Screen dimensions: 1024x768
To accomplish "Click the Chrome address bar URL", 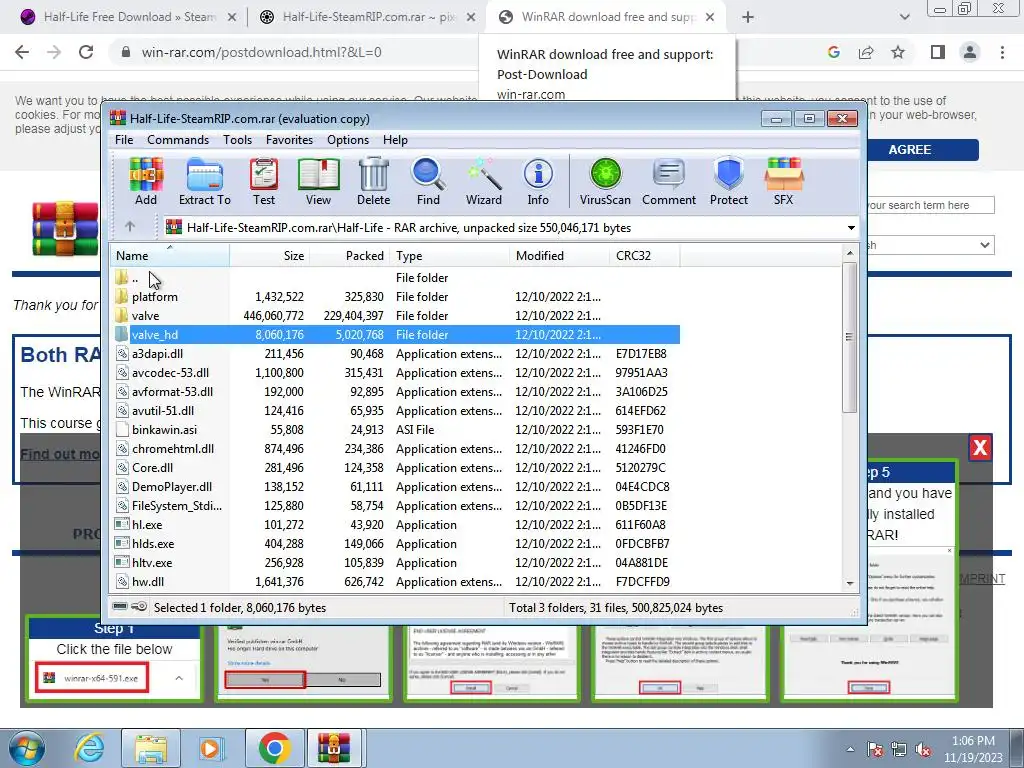I will [261, 52].
